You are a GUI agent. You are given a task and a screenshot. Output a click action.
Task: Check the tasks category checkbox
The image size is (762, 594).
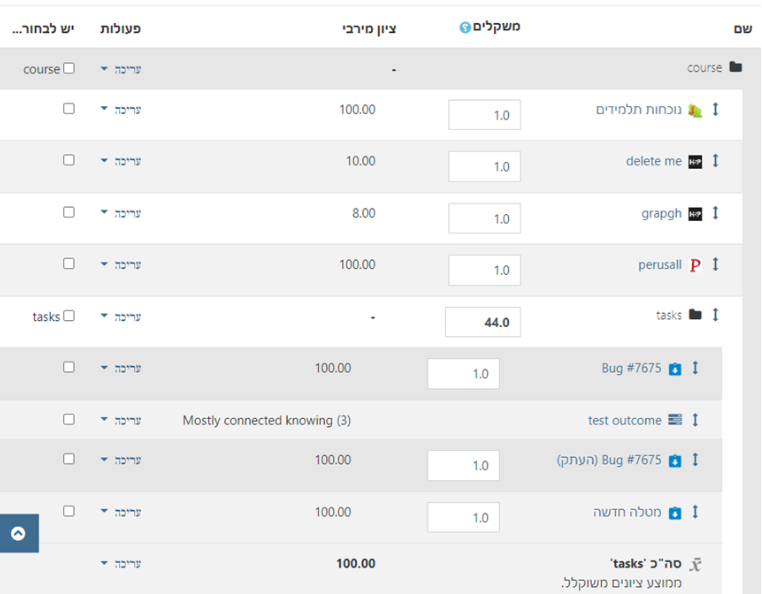coord(69,316)
